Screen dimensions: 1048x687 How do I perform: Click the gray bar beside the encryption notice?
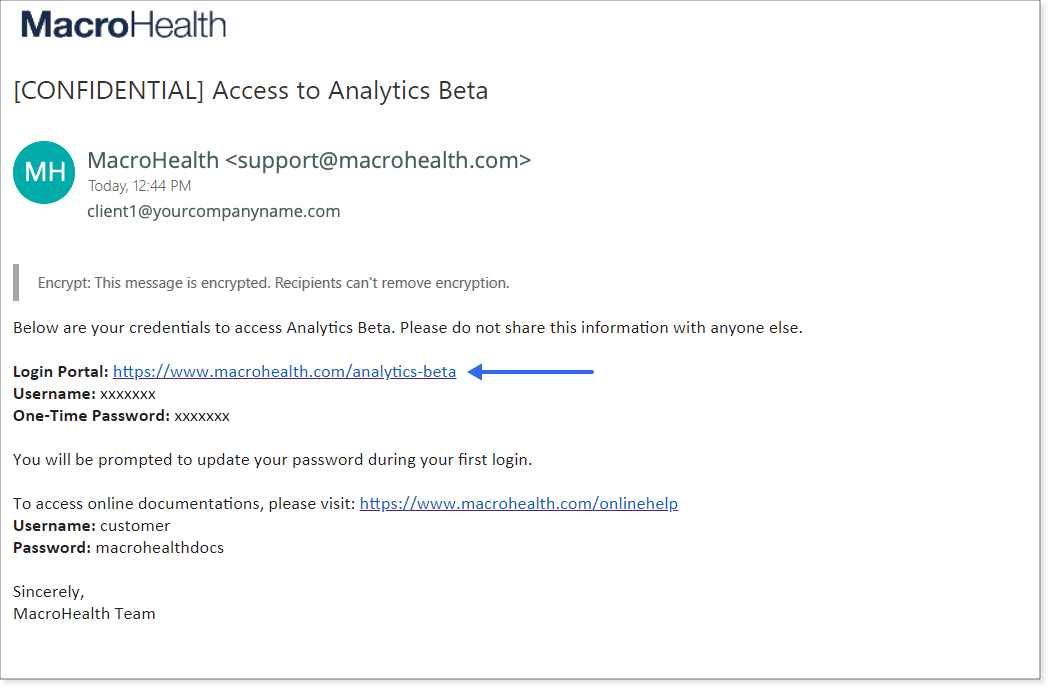click(16, 283)
